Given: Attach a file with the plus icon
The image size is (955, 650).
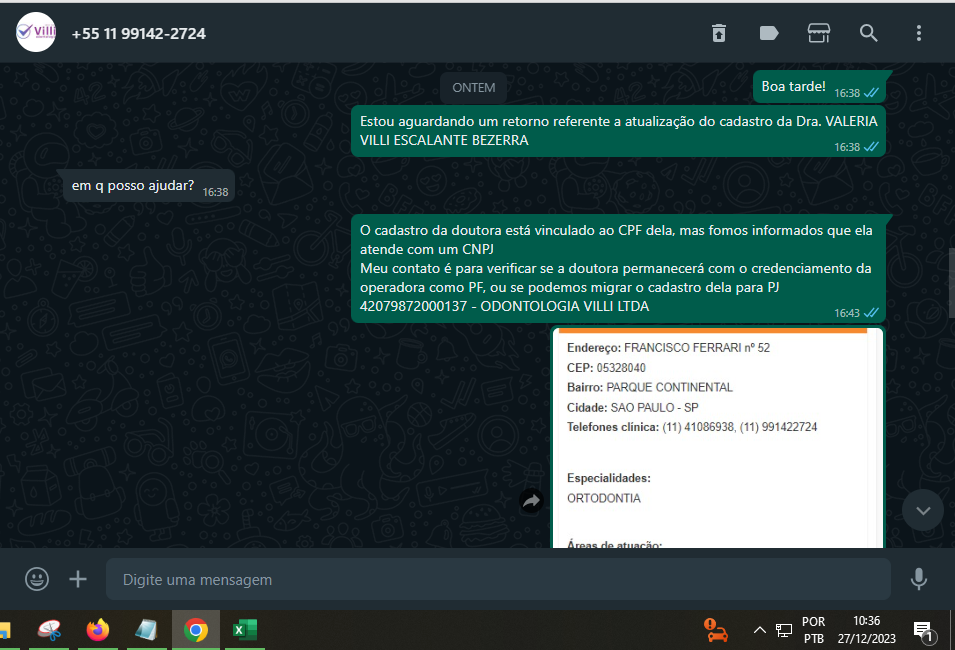Looking at the screenshot, I should [78, 579].
